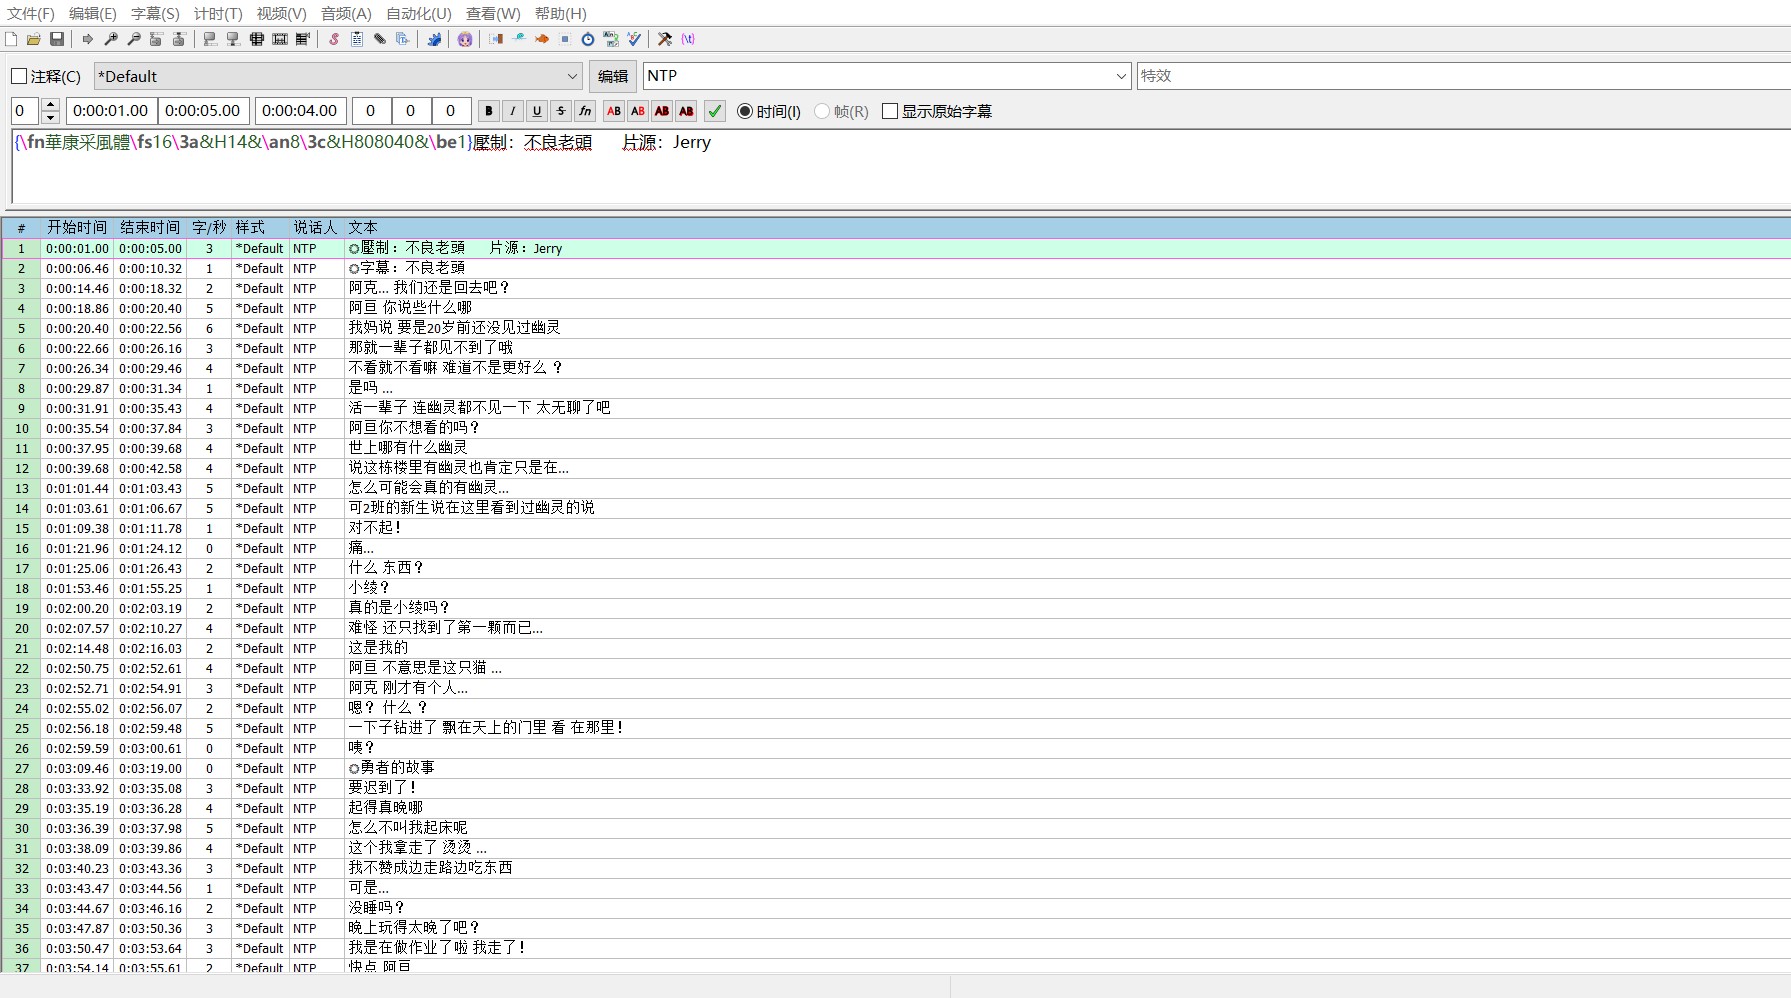1791x998 pixels.
Task: Enable the 显示原始字幕 checkbox
Action: pos(890,111)
